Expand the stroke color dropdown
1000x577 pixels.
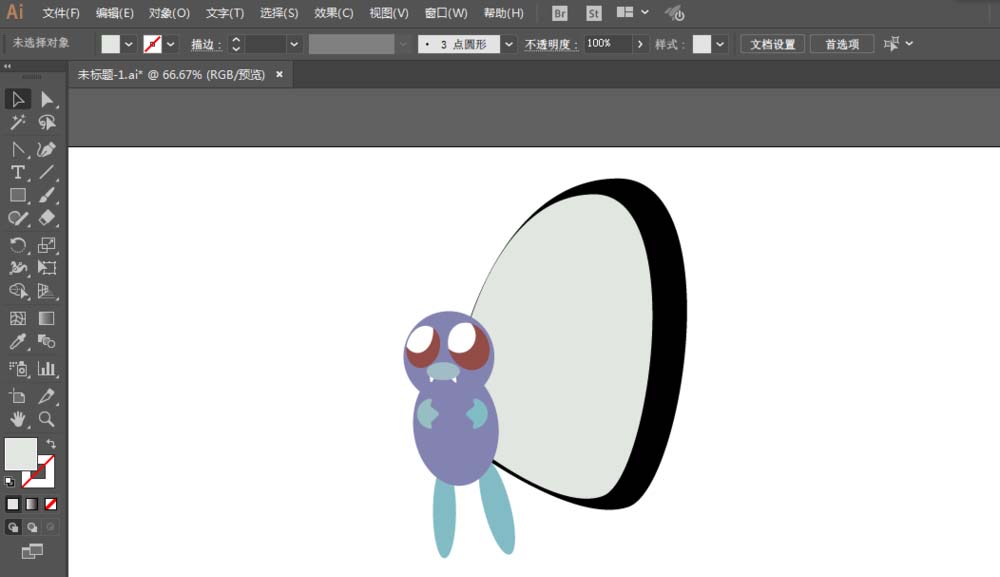[x=171, y=44]
